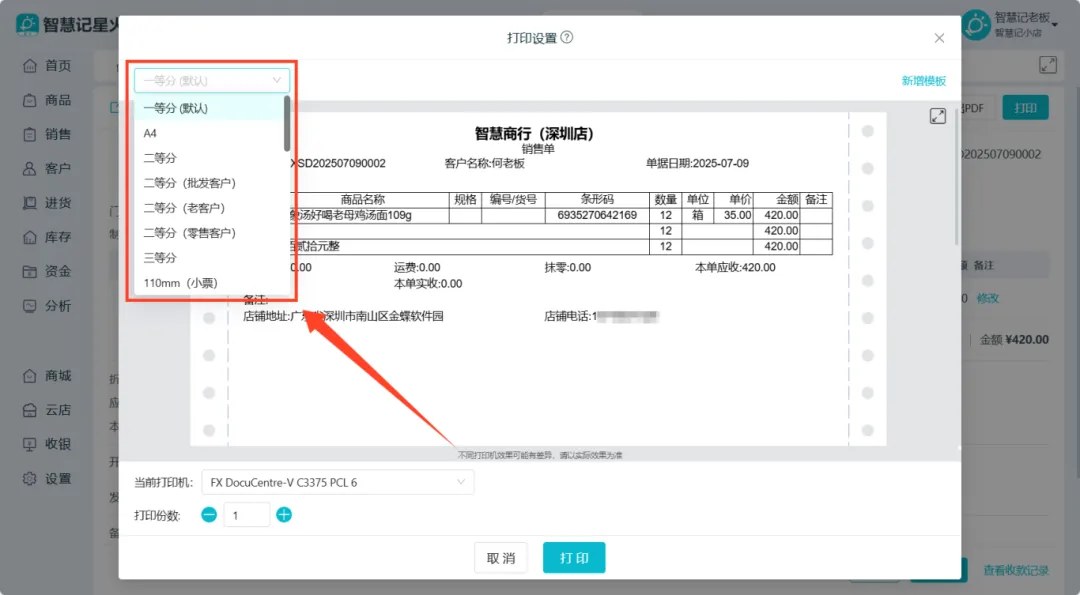
Task: Click the 进货 sidebar icon
Action: 30,203
